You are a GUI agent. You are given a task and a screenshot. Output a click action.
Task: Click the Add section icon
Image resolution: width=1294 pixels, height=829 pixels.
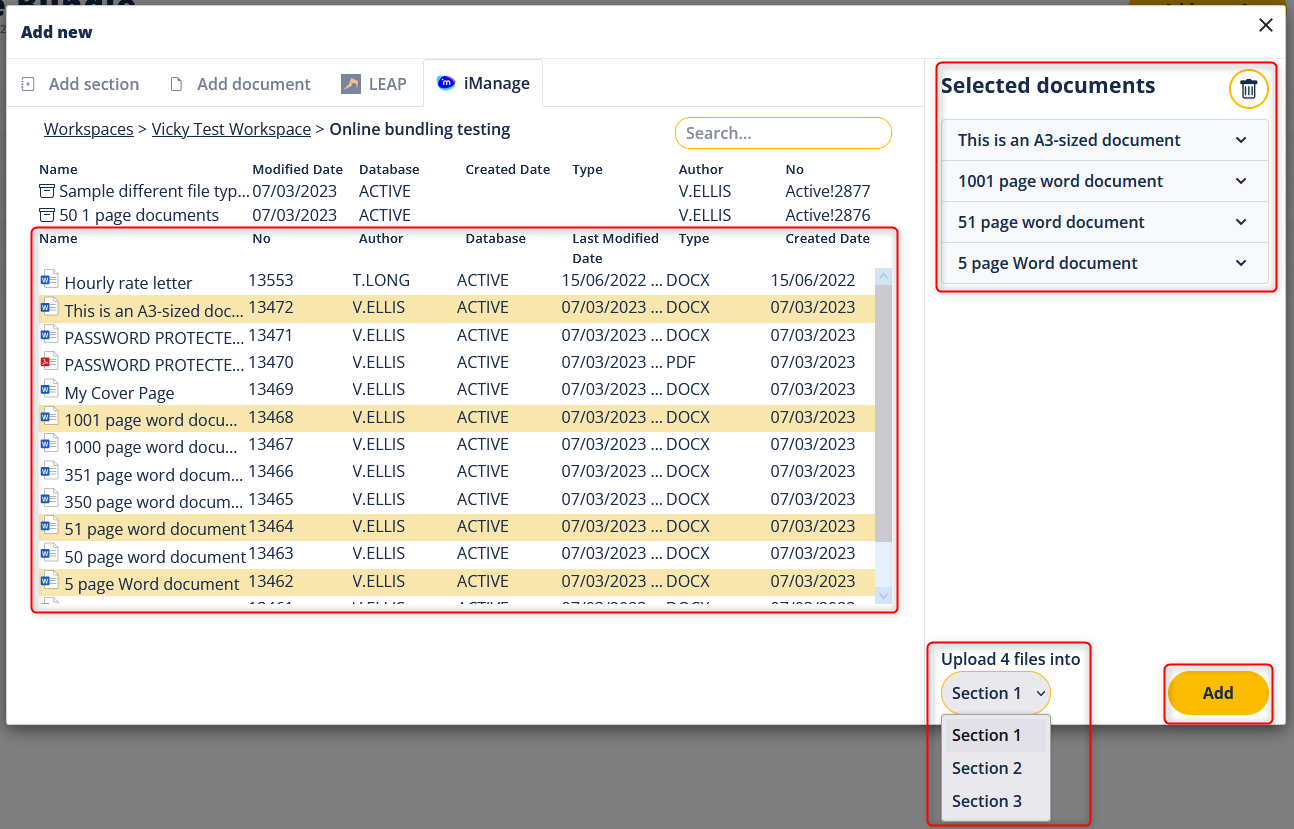(x=28, y=83)
